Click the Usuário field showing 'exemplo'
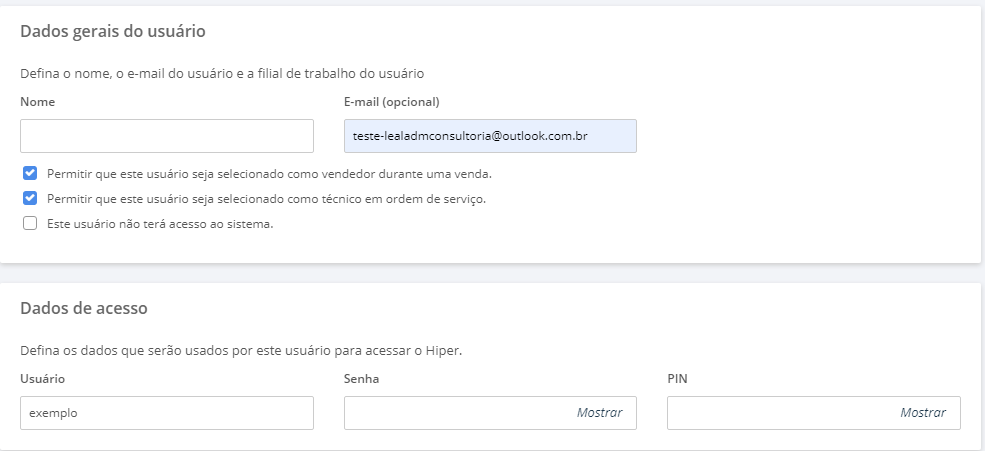985x451 pixels. pyautogui.click(x=166, y=413)
